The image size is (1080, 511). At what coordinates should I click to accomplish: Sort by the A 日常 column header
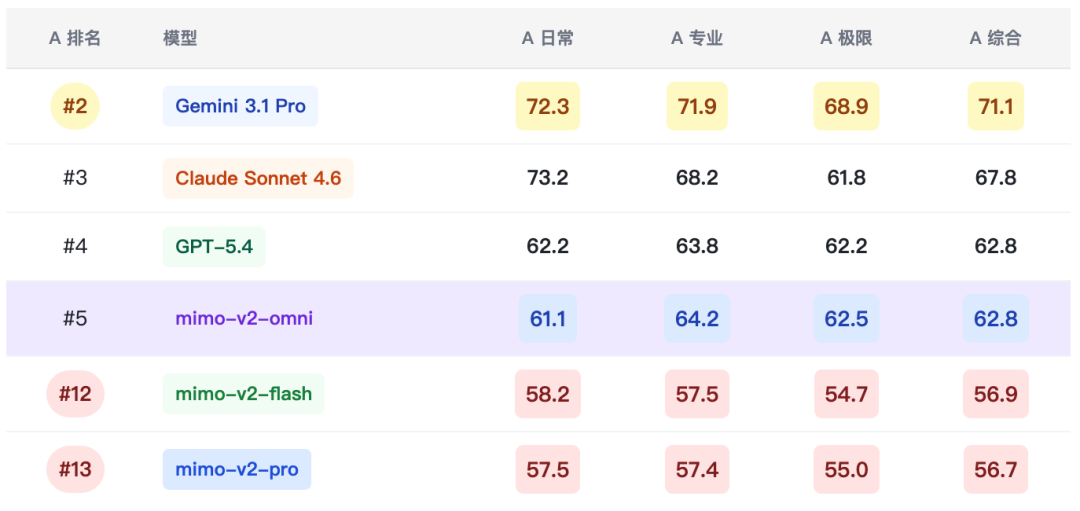547,38
